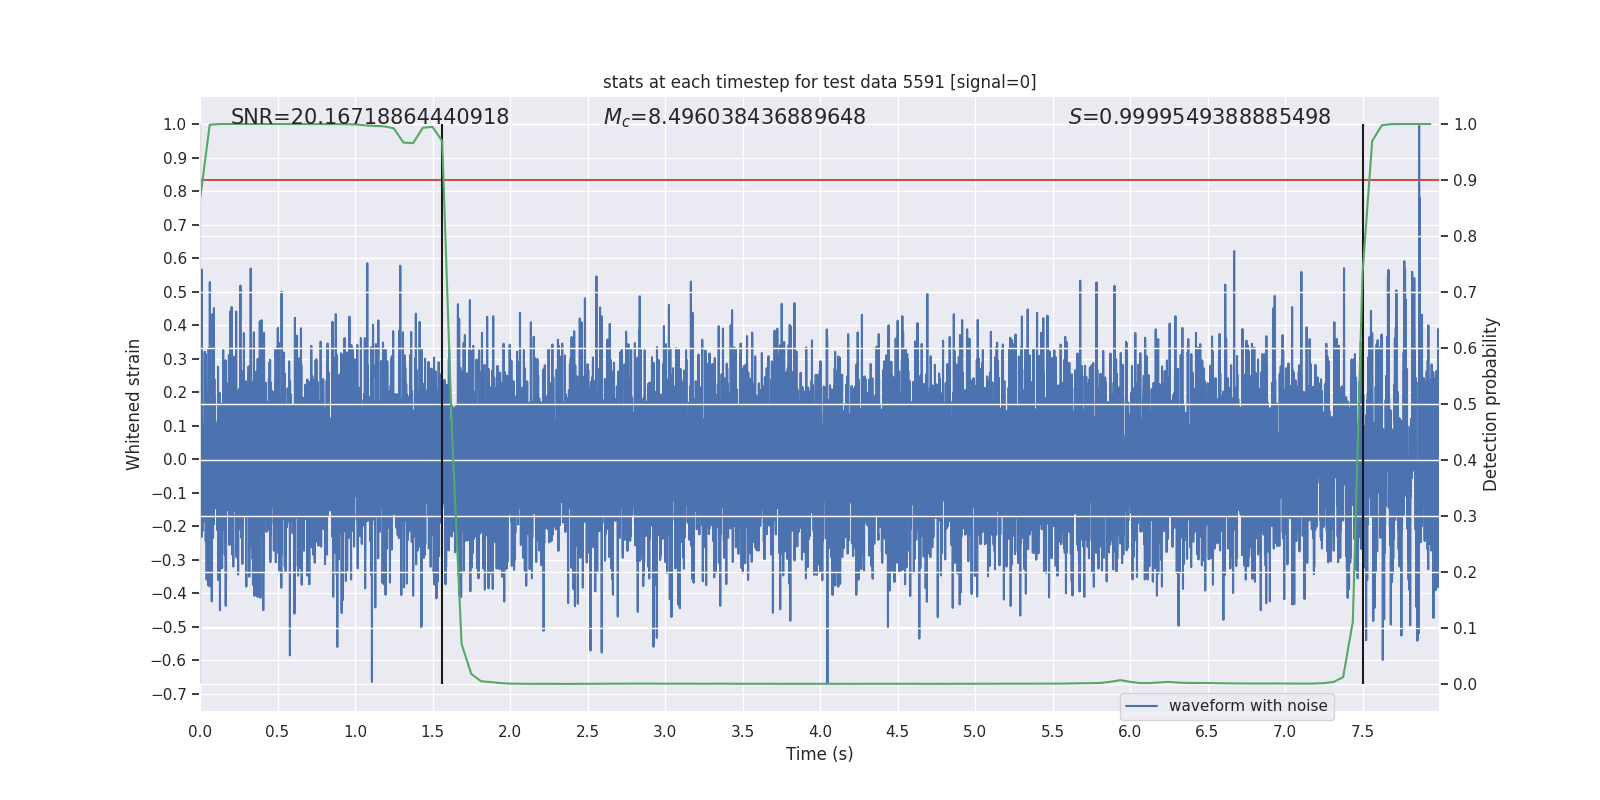The image size is (1600, 800).
Task: Select the "Time (s)" x-axis label
Action: coord(820,754)
